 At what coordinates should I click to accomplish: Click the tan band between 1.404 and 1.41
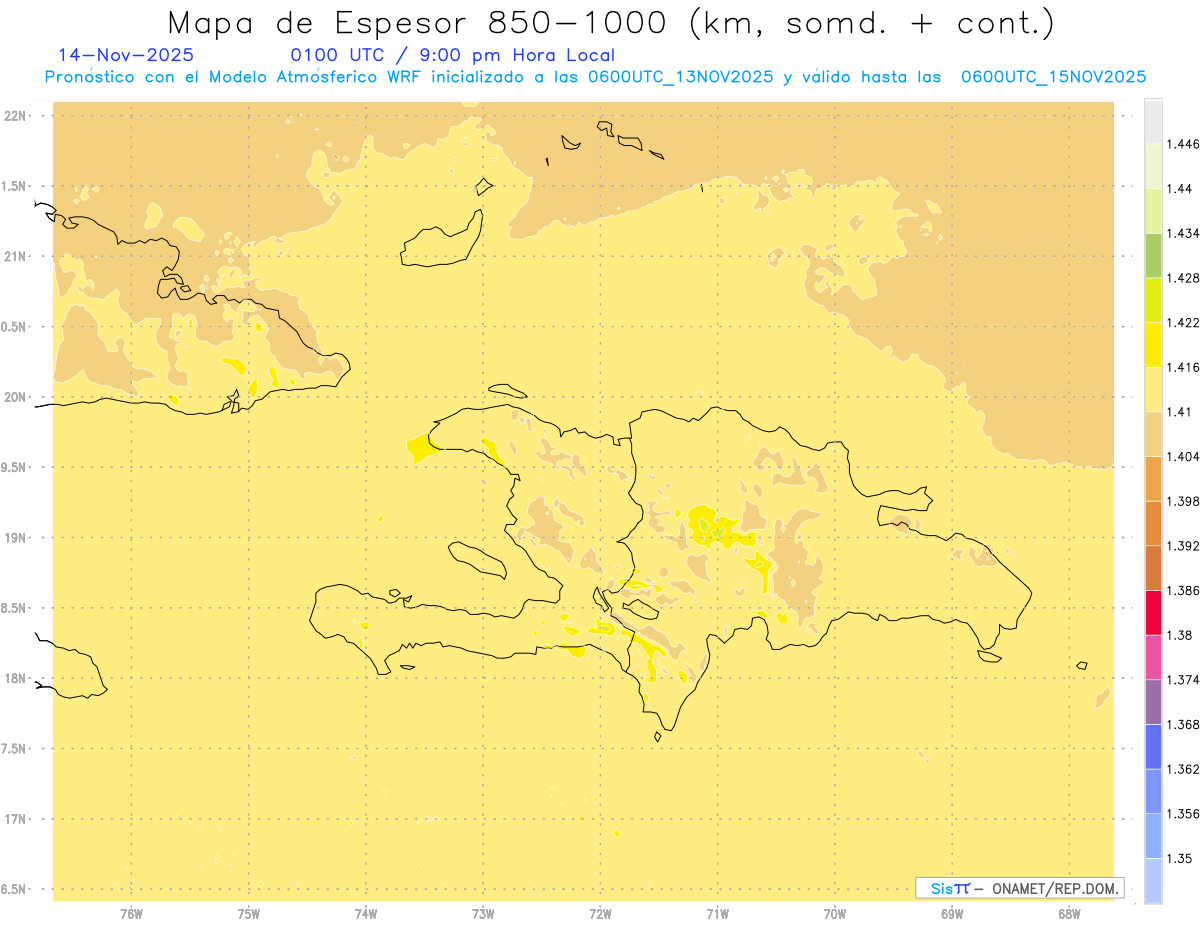click(1153, 433)
